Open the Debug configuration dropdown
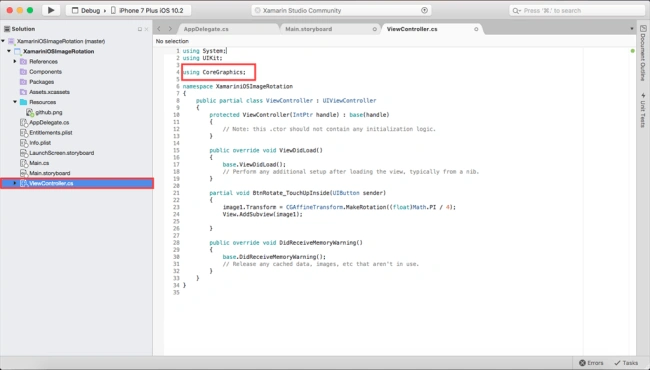Screen dimensions: 650x370 [x=86, y=10]
